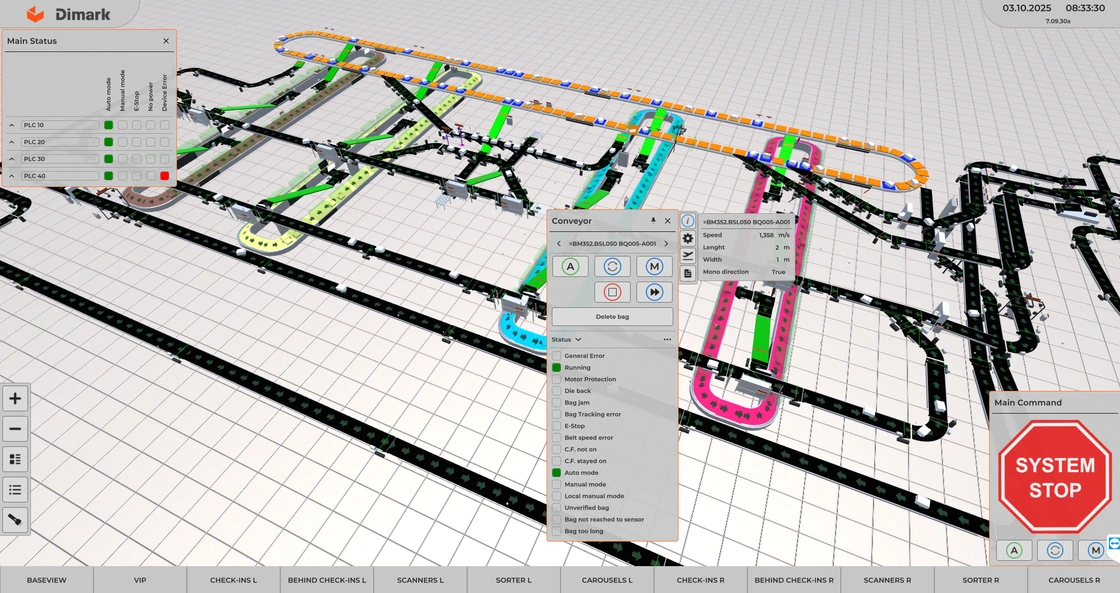Image resolution: width=1120 pixels, height=593 pixels.
Task: Toggle the Bag jam status checkbox
Action: click(x=557, y=403)
